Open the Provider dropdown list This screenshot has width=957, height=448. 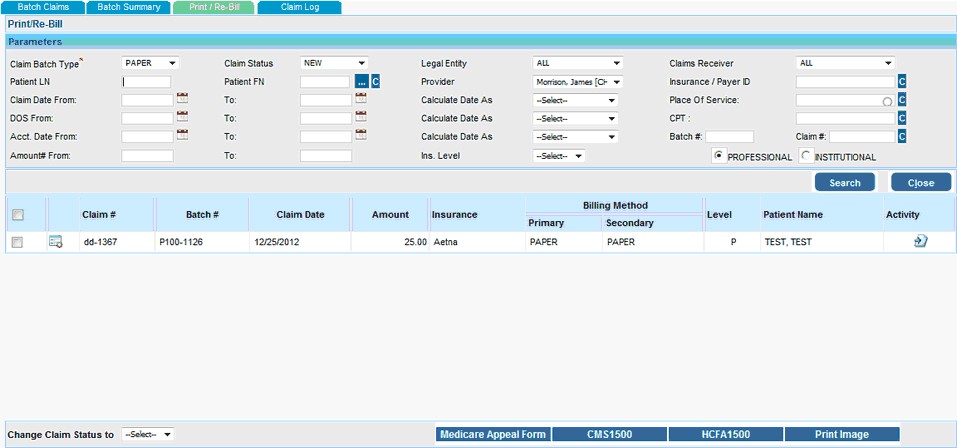click(x=578, y=82)
